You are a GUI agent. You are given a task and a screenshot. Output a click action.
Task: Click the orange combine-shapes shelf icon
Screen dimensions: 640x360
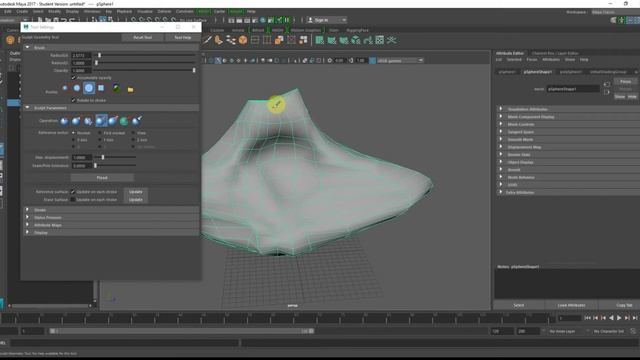coord(279,40)
